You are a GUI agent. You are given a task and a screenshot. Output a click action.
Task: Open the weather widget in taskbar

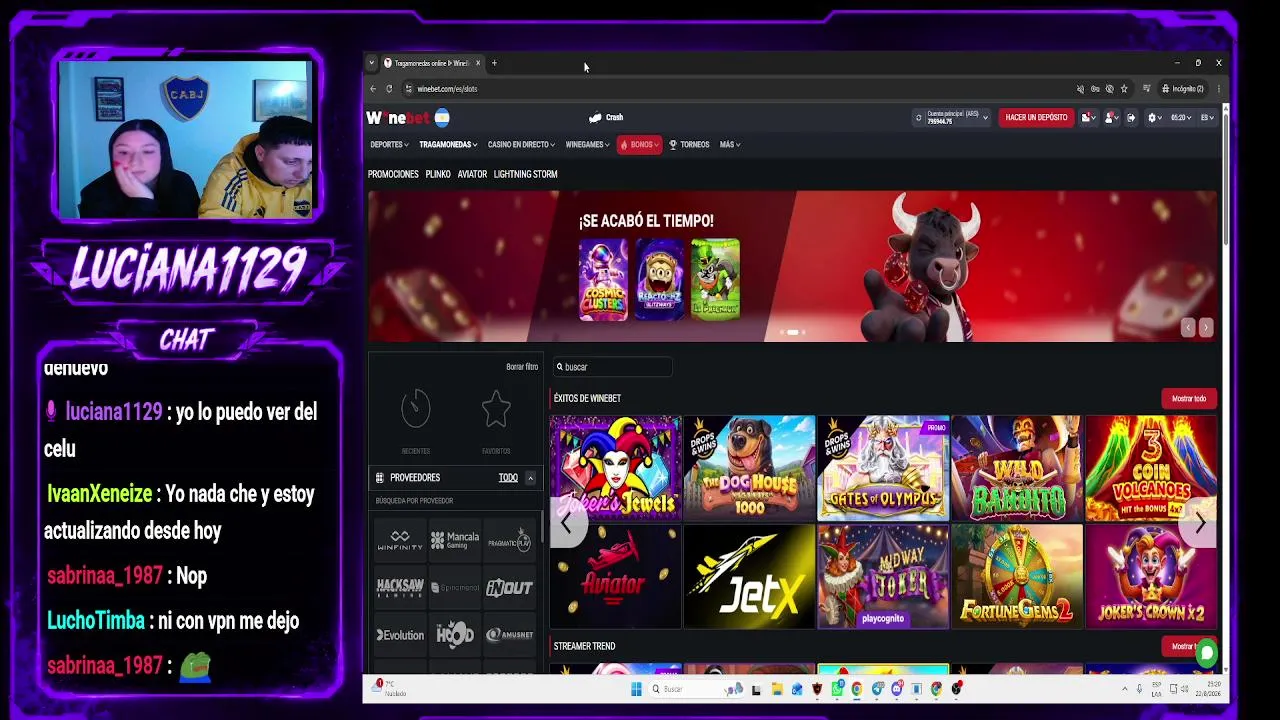(x=388, y=688)
